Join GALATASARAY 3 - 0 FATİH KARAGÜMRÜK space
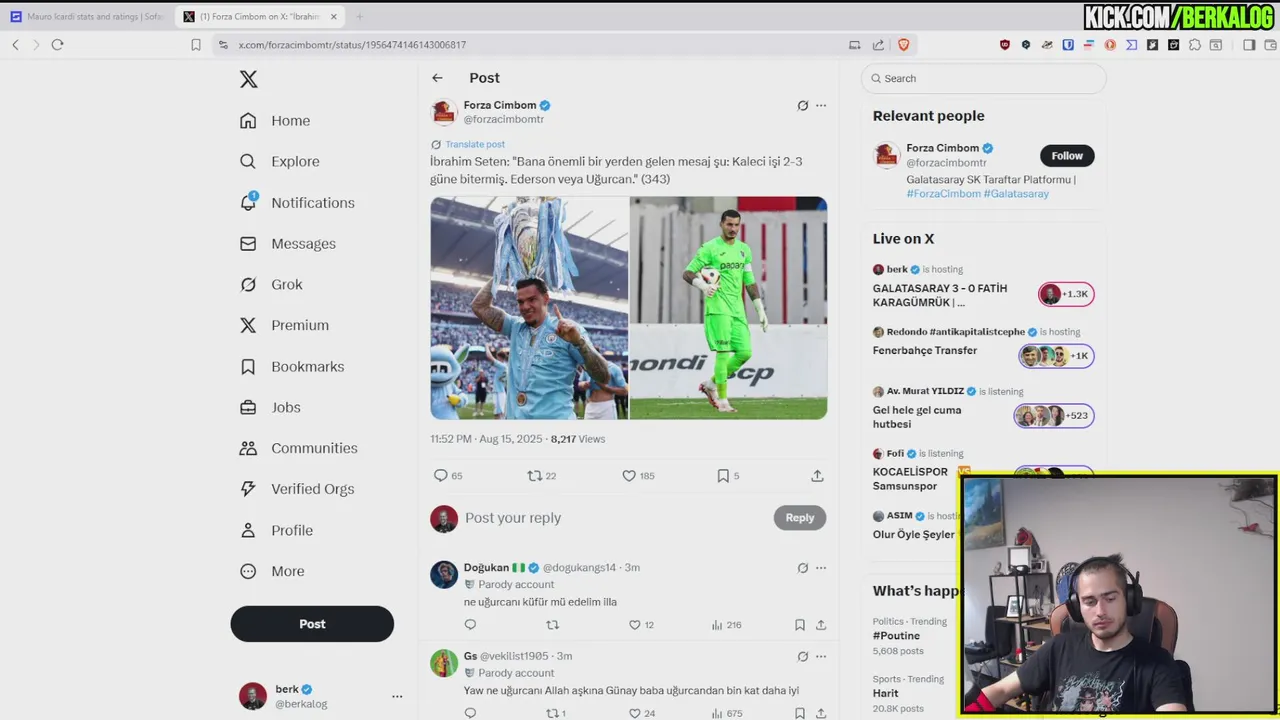Image resolution: width=1280 pixels, height=720 pixels. 984,288
